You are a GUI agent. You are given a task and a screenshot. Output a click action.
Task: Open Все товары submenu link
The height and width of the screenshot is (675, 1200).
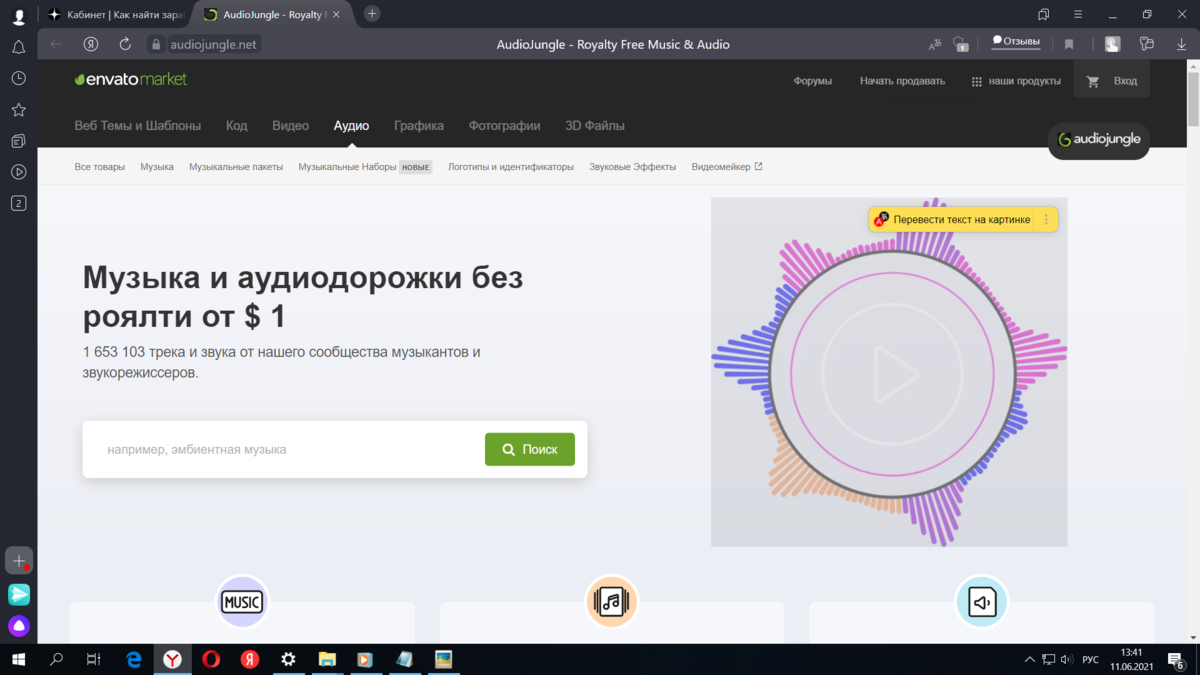[x=100, y=167]
